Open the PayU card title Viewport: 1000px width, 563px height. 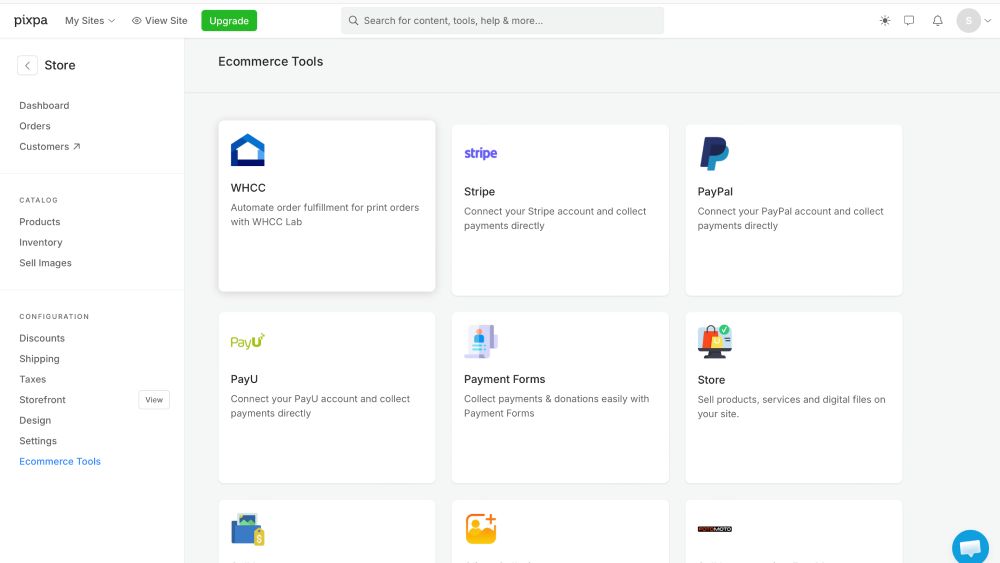[244, 379]
